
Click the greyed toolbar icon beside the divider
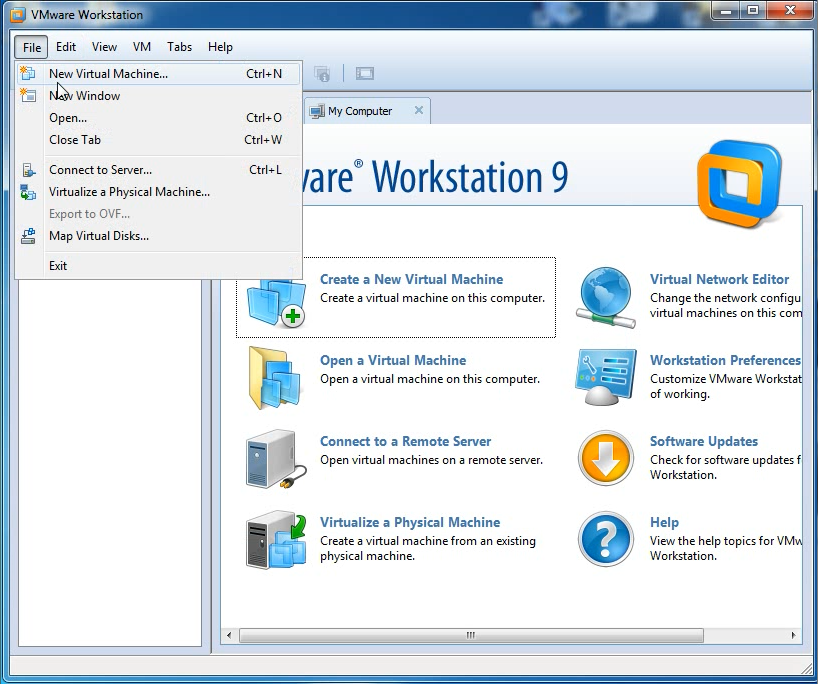coord(322,74)
